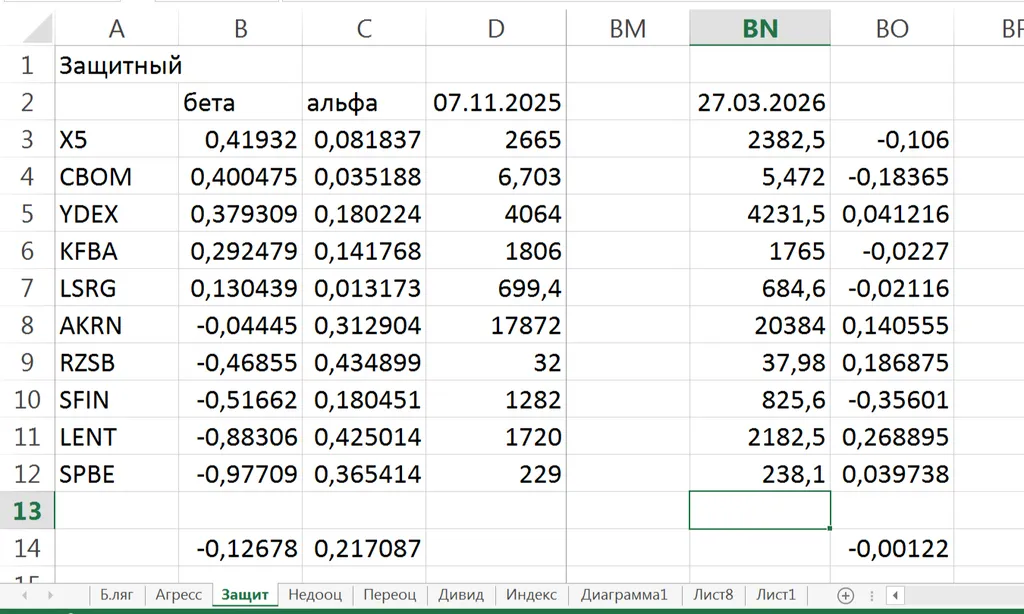Image resolution: width=1024 pixels, height=614 pixels.
Task: Select column C header
Action: (x=364, y=28)
